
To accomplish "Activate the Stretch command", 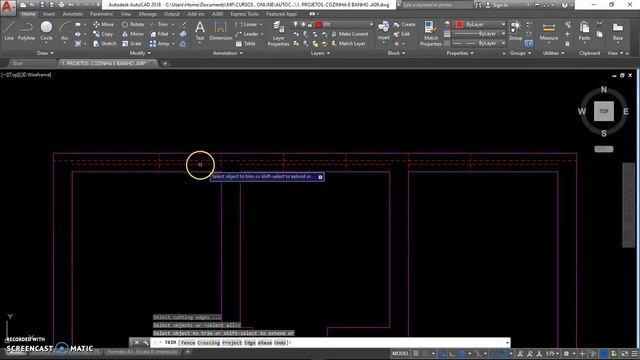I will click(x=105, y=44).
